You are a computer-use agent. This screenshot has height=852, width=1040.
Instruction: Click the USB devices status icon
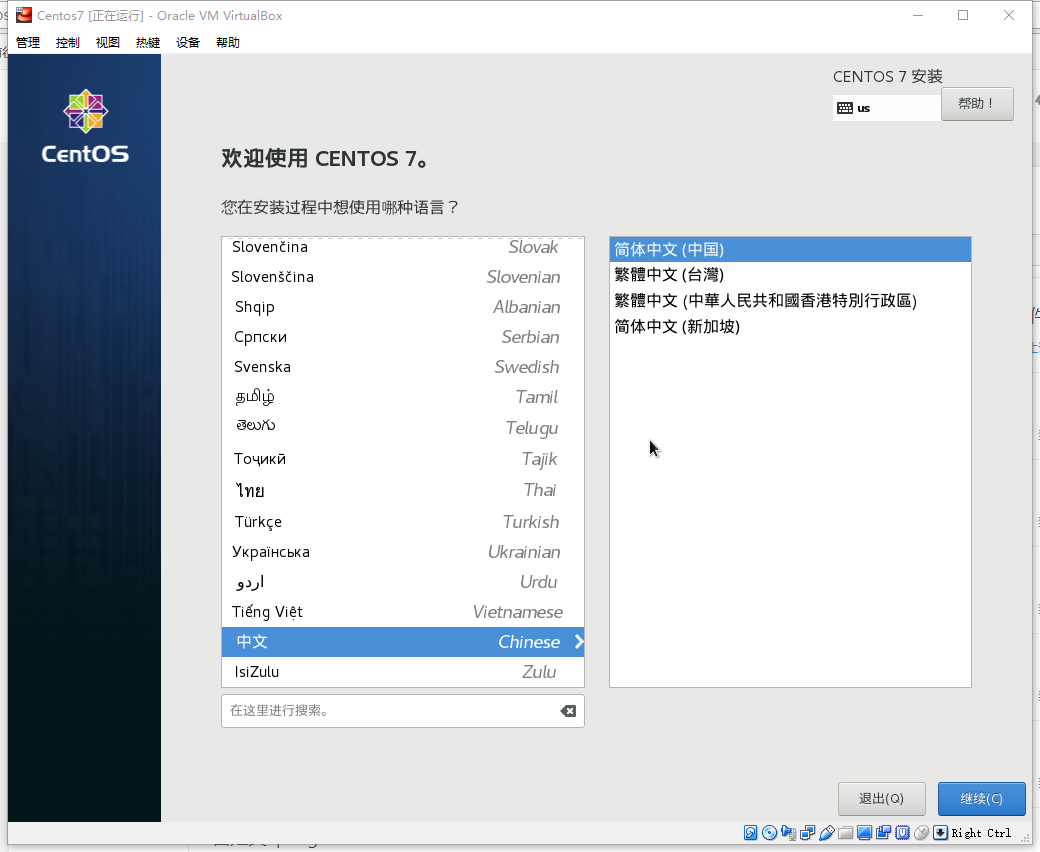pyautogui.click(x=826, y=833)
